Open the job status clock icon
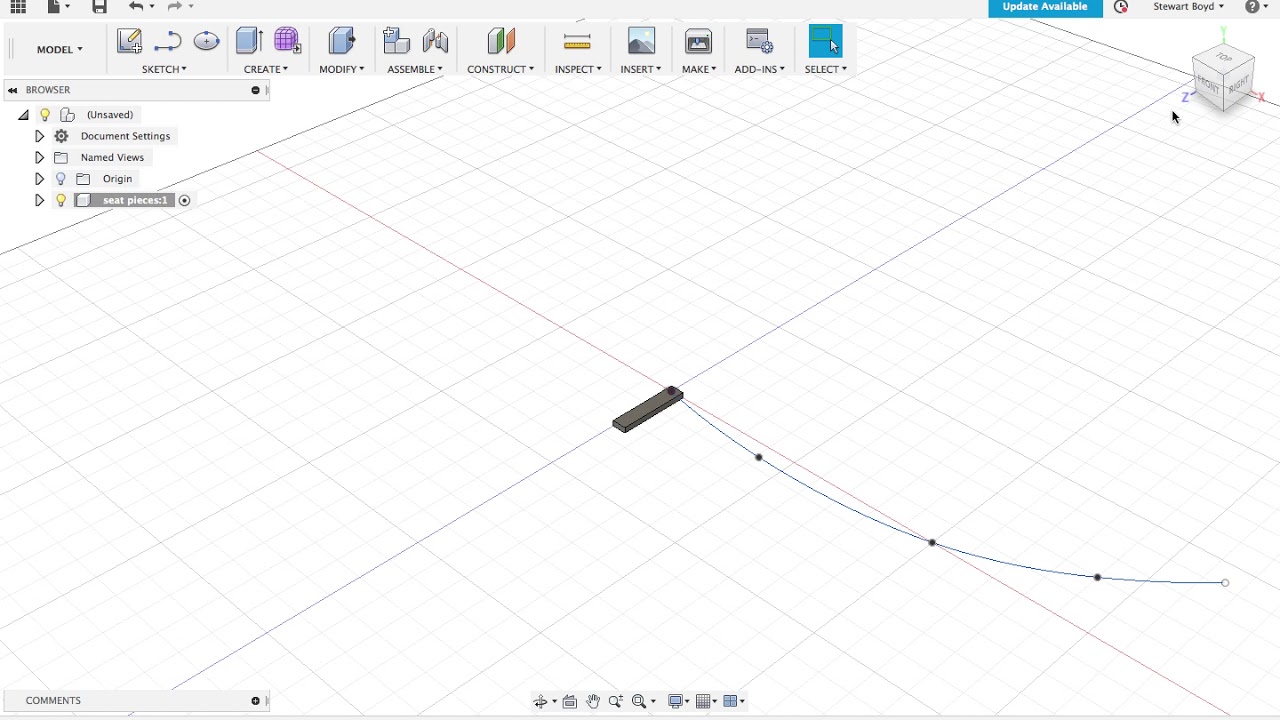 [x=1121, y=6]
